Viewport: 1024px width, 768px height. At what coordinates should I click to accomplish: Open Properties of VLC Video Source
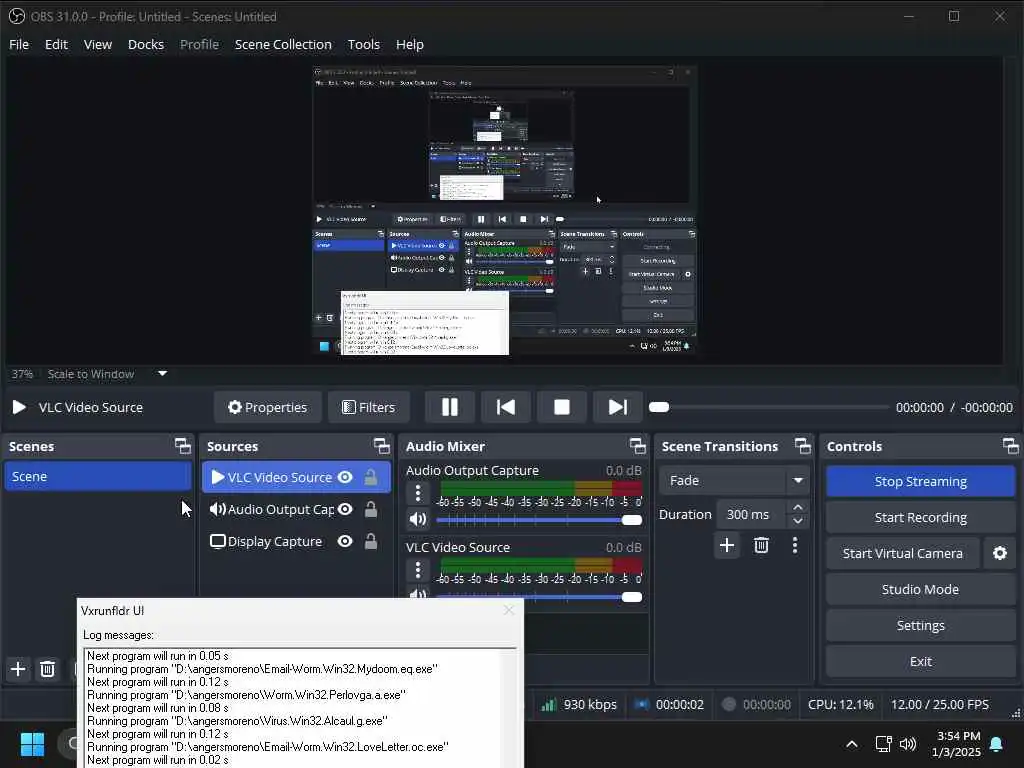pyautogui.click(x=267, y=408)
